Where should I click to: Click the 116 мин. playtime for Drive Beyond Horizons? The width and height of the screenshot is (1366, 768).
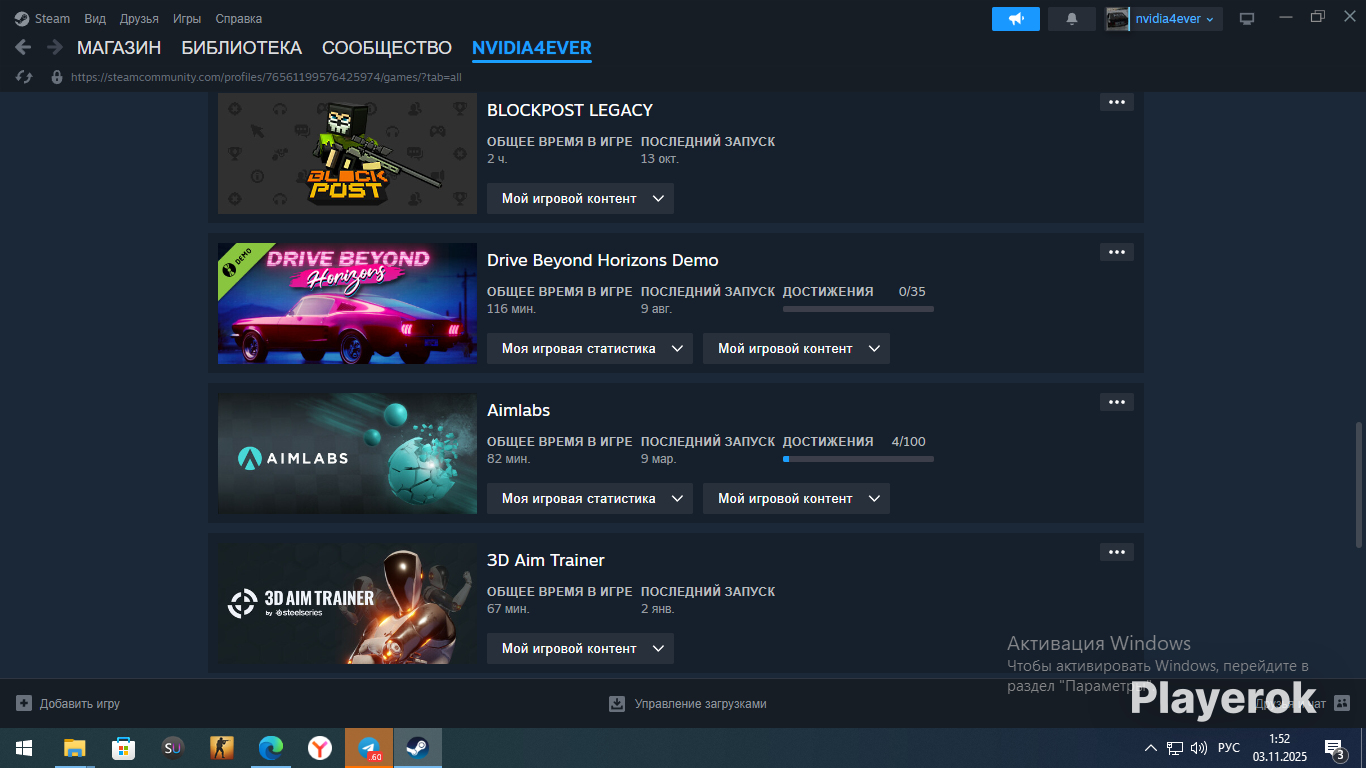click(512, 309)
